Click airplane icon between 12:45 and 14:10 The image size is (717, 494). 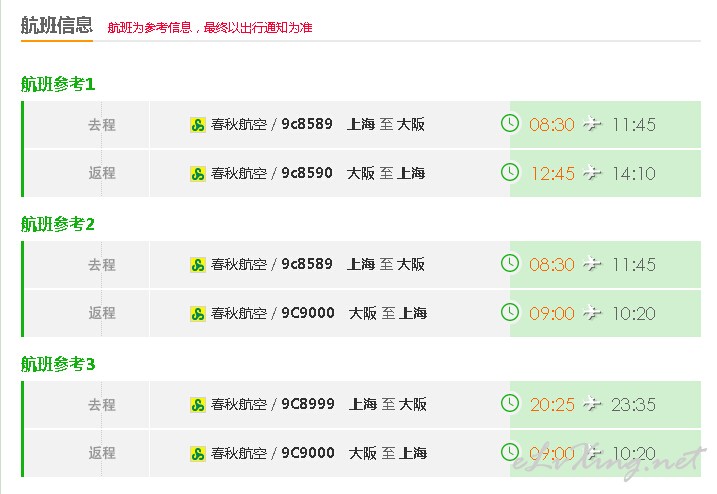(593, 173)
